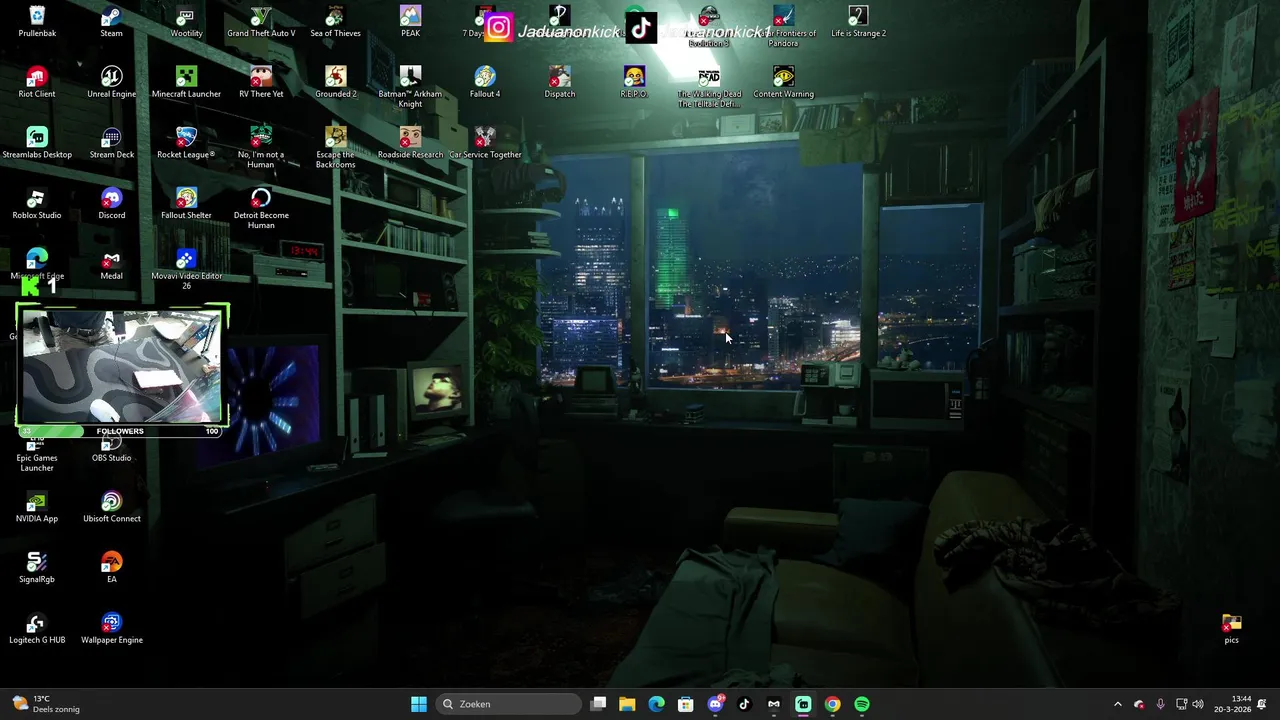Open File Explorer from the taskbar
Screen dimensions: 1280x720
click(x=627, y=704)
